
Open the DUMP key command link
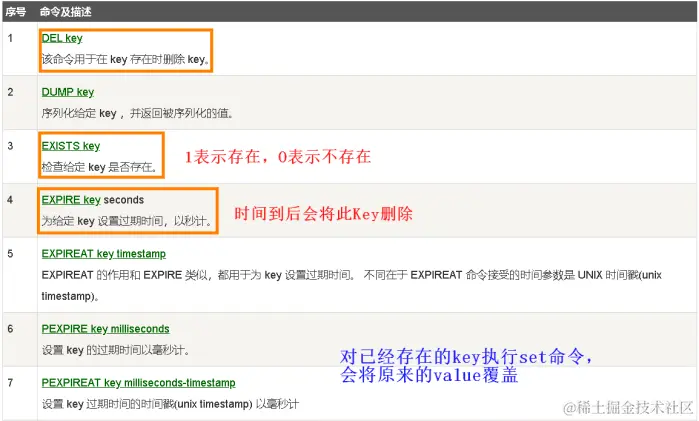[x=68, y=92]
